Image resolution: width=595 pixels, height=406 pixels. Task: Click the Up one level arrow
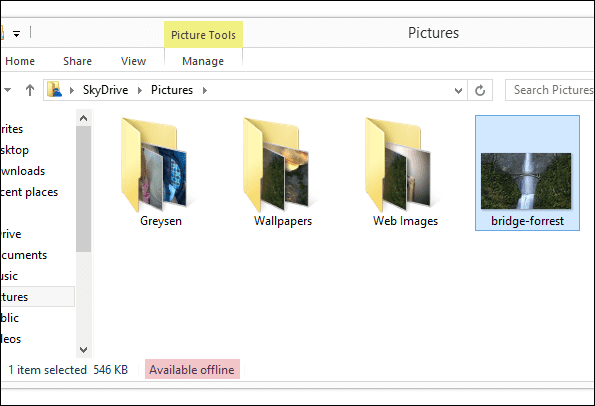pyautogui.click(x=30, y=90)
